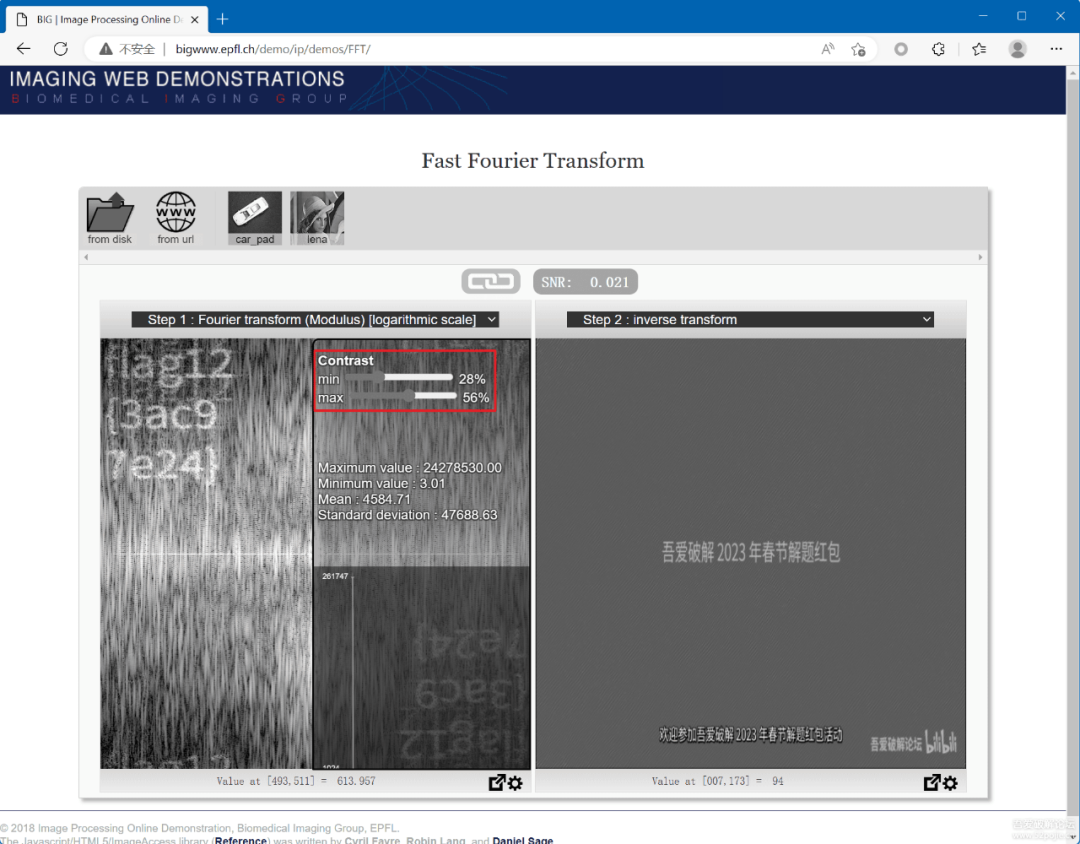Open the browser extensions menu

pos(938,49)
